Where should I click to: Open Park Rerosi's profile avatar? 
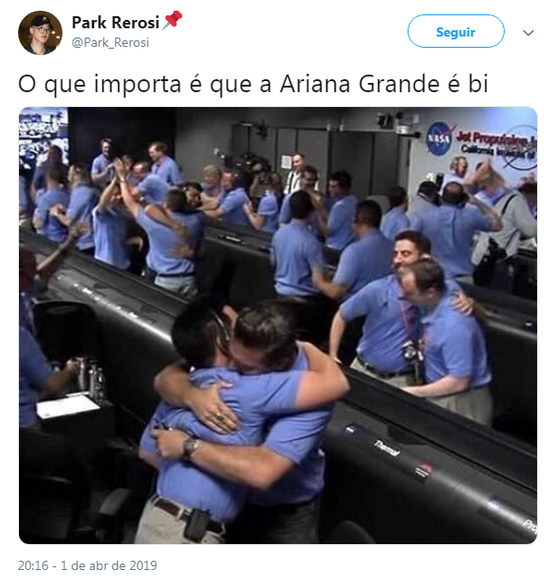coord(40,33)
